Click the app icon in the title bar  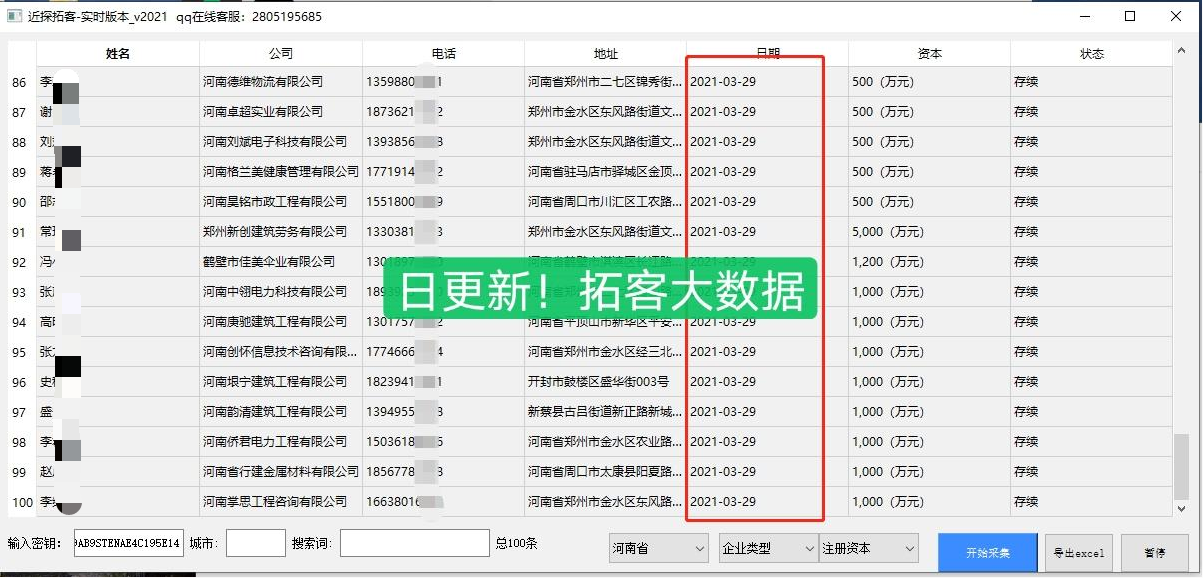(15, 16)
